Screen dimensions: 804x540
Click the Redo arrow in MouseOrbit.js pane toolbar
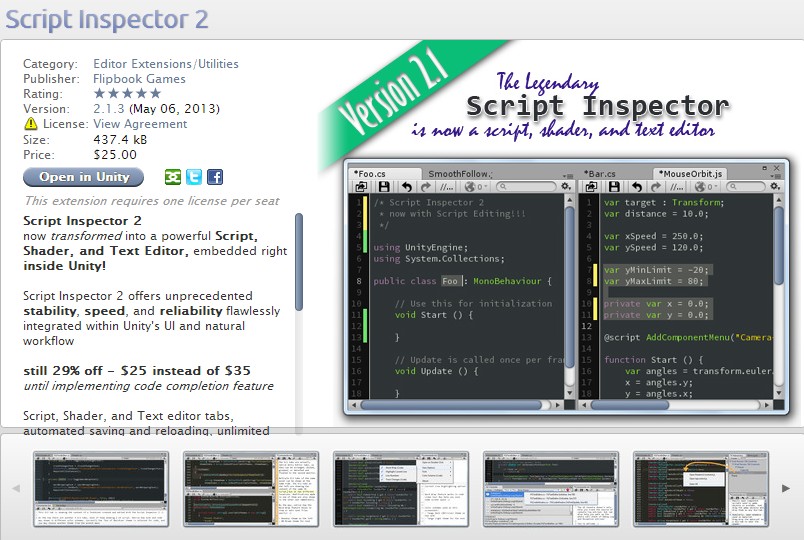656,187
